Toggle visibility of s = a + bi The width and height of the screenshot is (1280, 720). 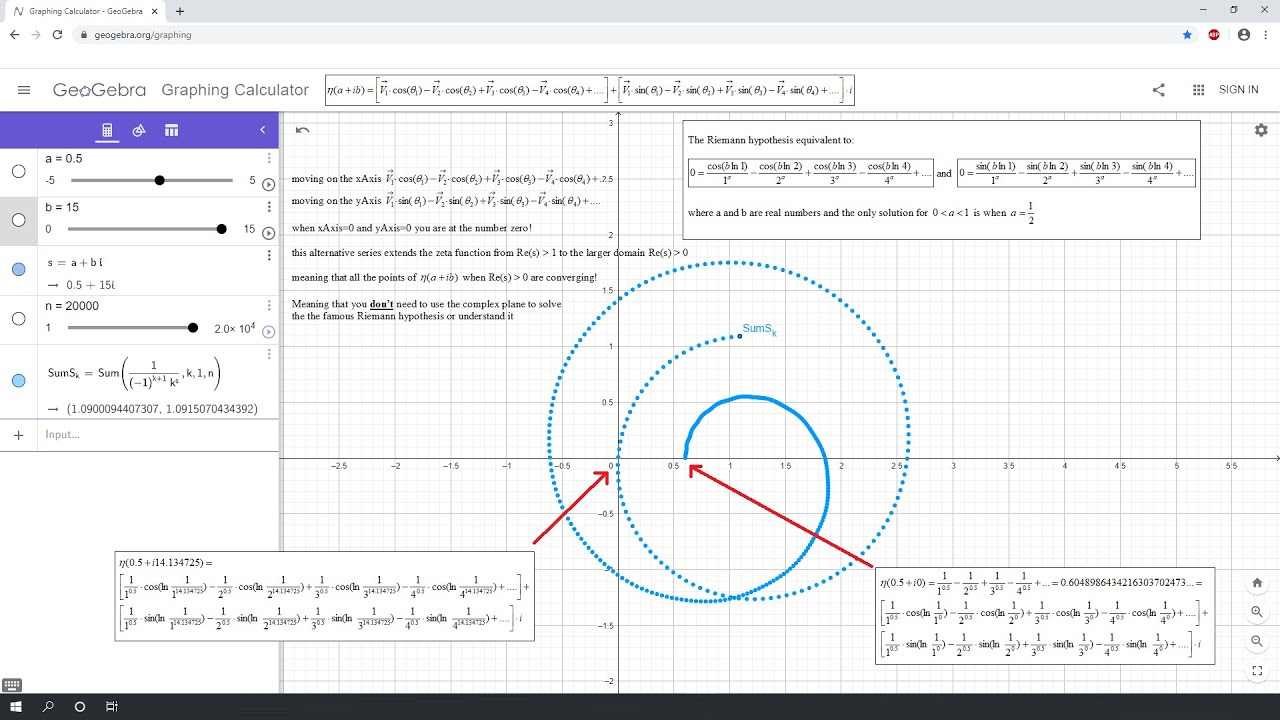tap(18, 269)
